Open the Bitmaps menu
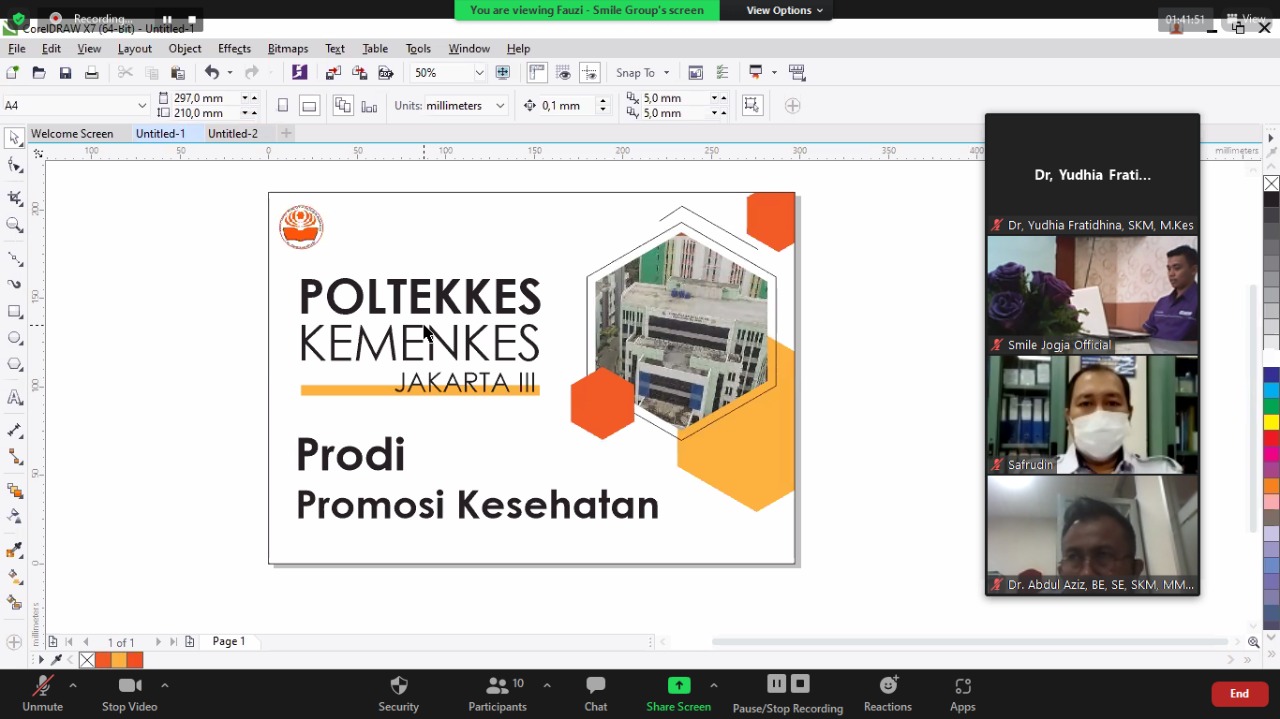The height and width of the screenshot is (719, 1280). pos(287,48)
